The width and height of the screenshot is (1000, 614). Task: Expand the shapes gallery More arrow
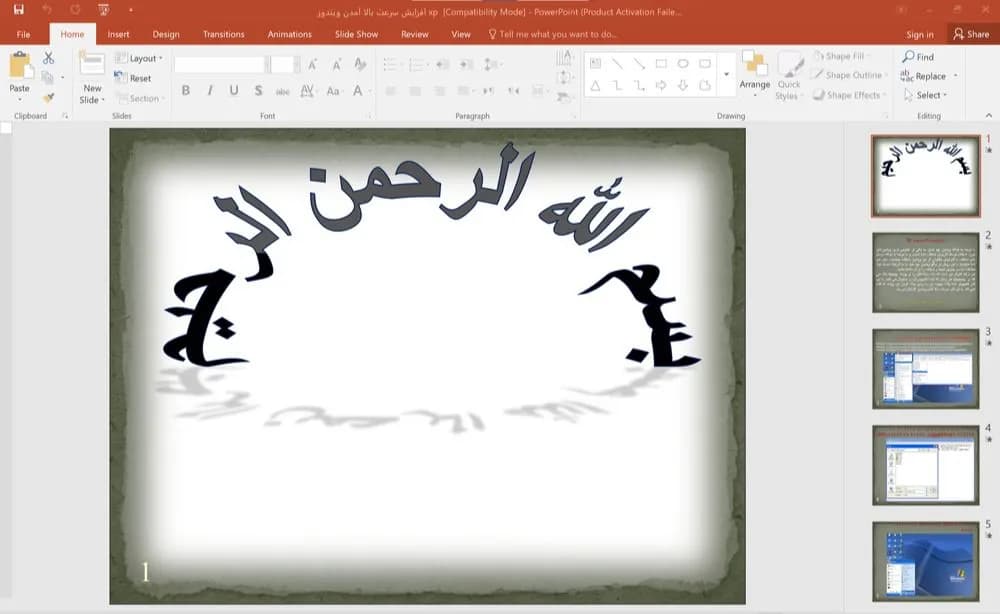pyautogui.click(x=726, y=75)
